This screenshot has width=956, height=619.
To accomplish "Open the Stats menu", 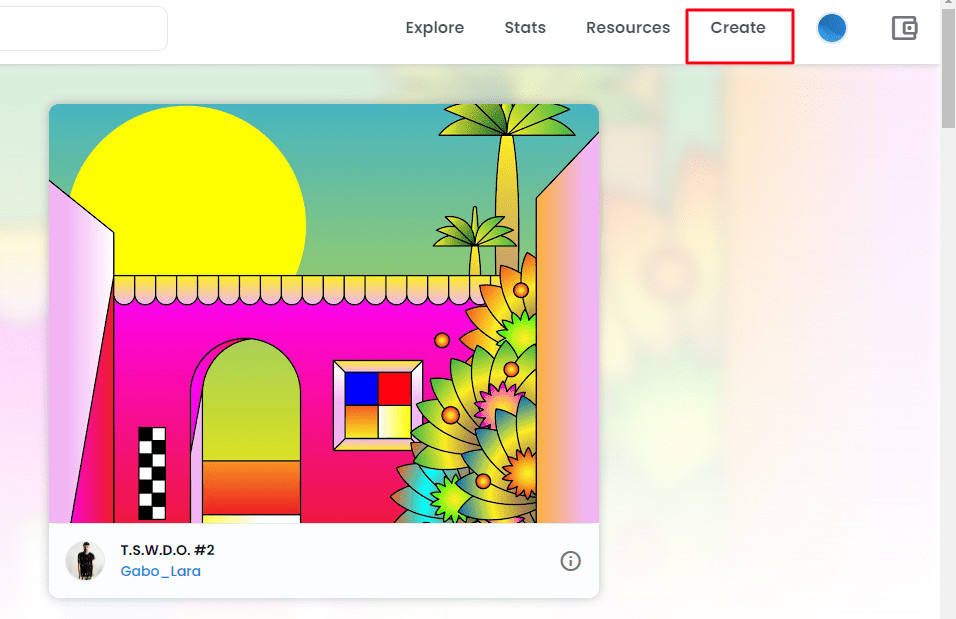I will point(525,28).
